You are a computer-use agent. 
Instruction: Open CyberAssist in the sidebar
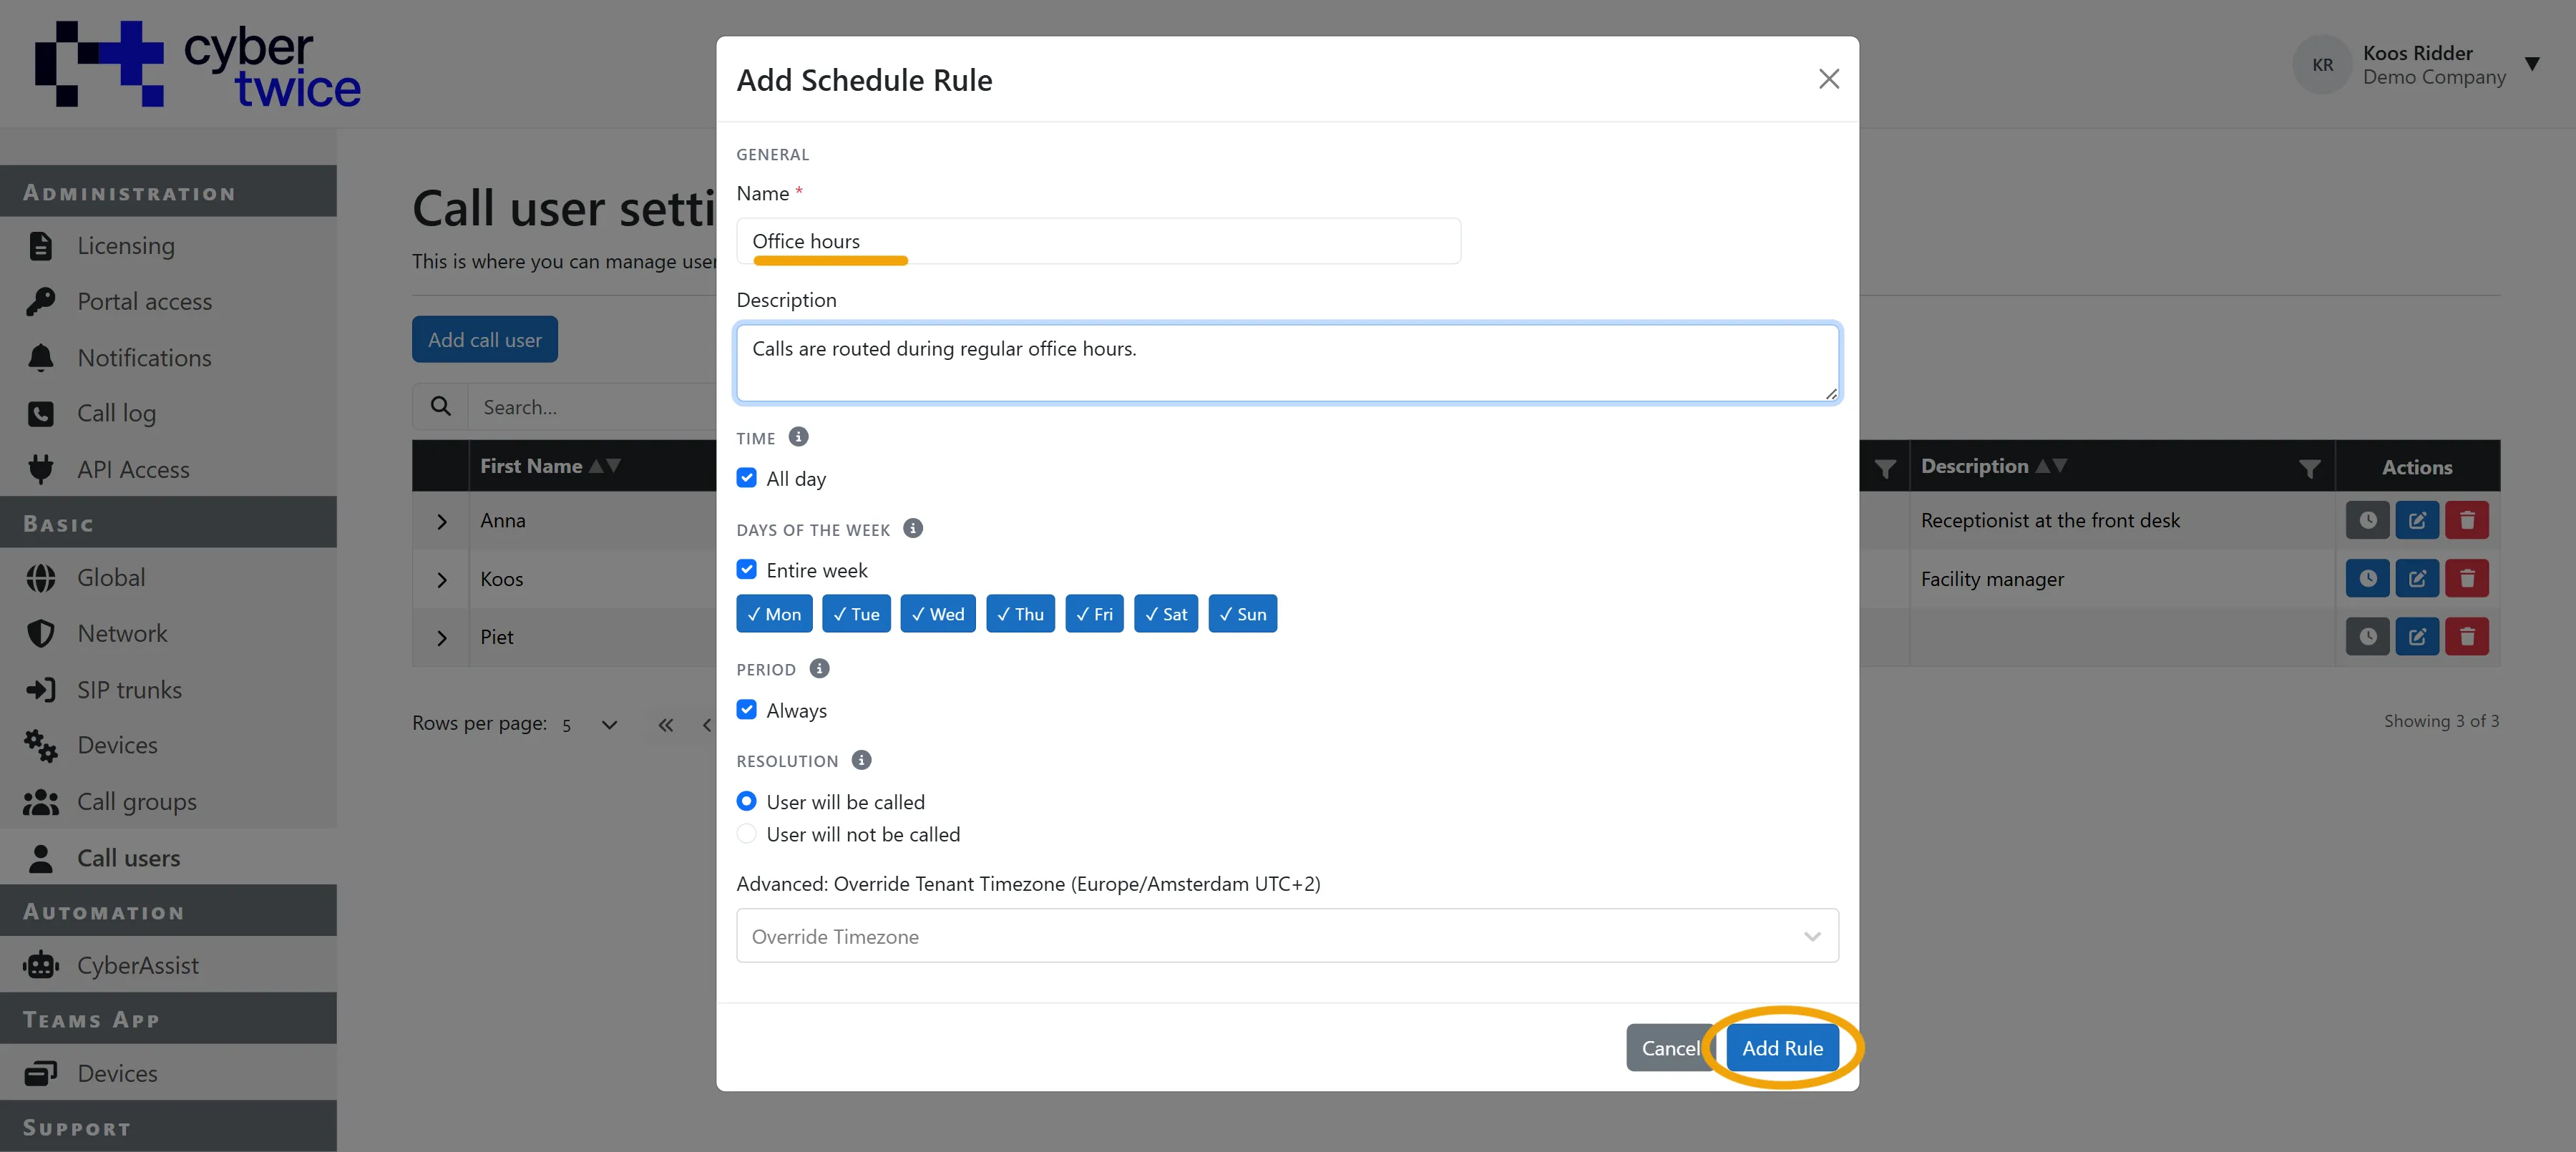168,965
